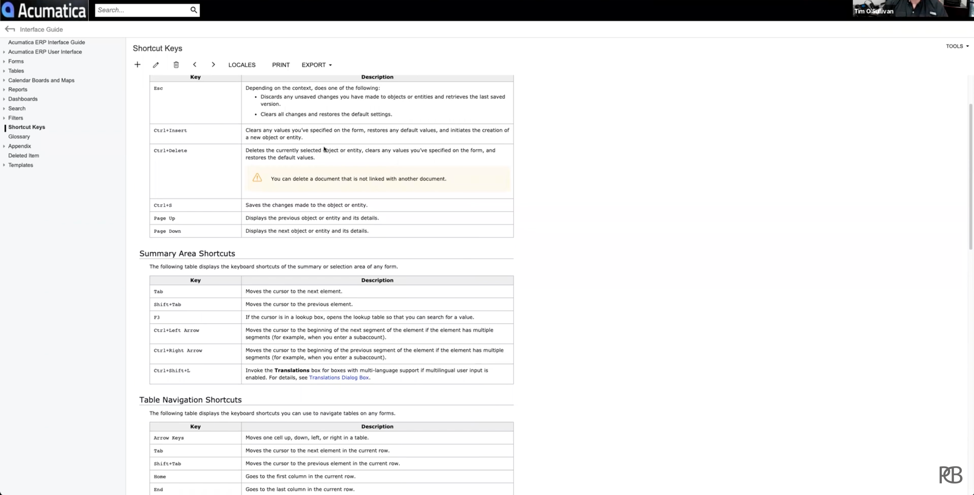
Task: Click the Home key cell
Action: click(x=195, y=476)
